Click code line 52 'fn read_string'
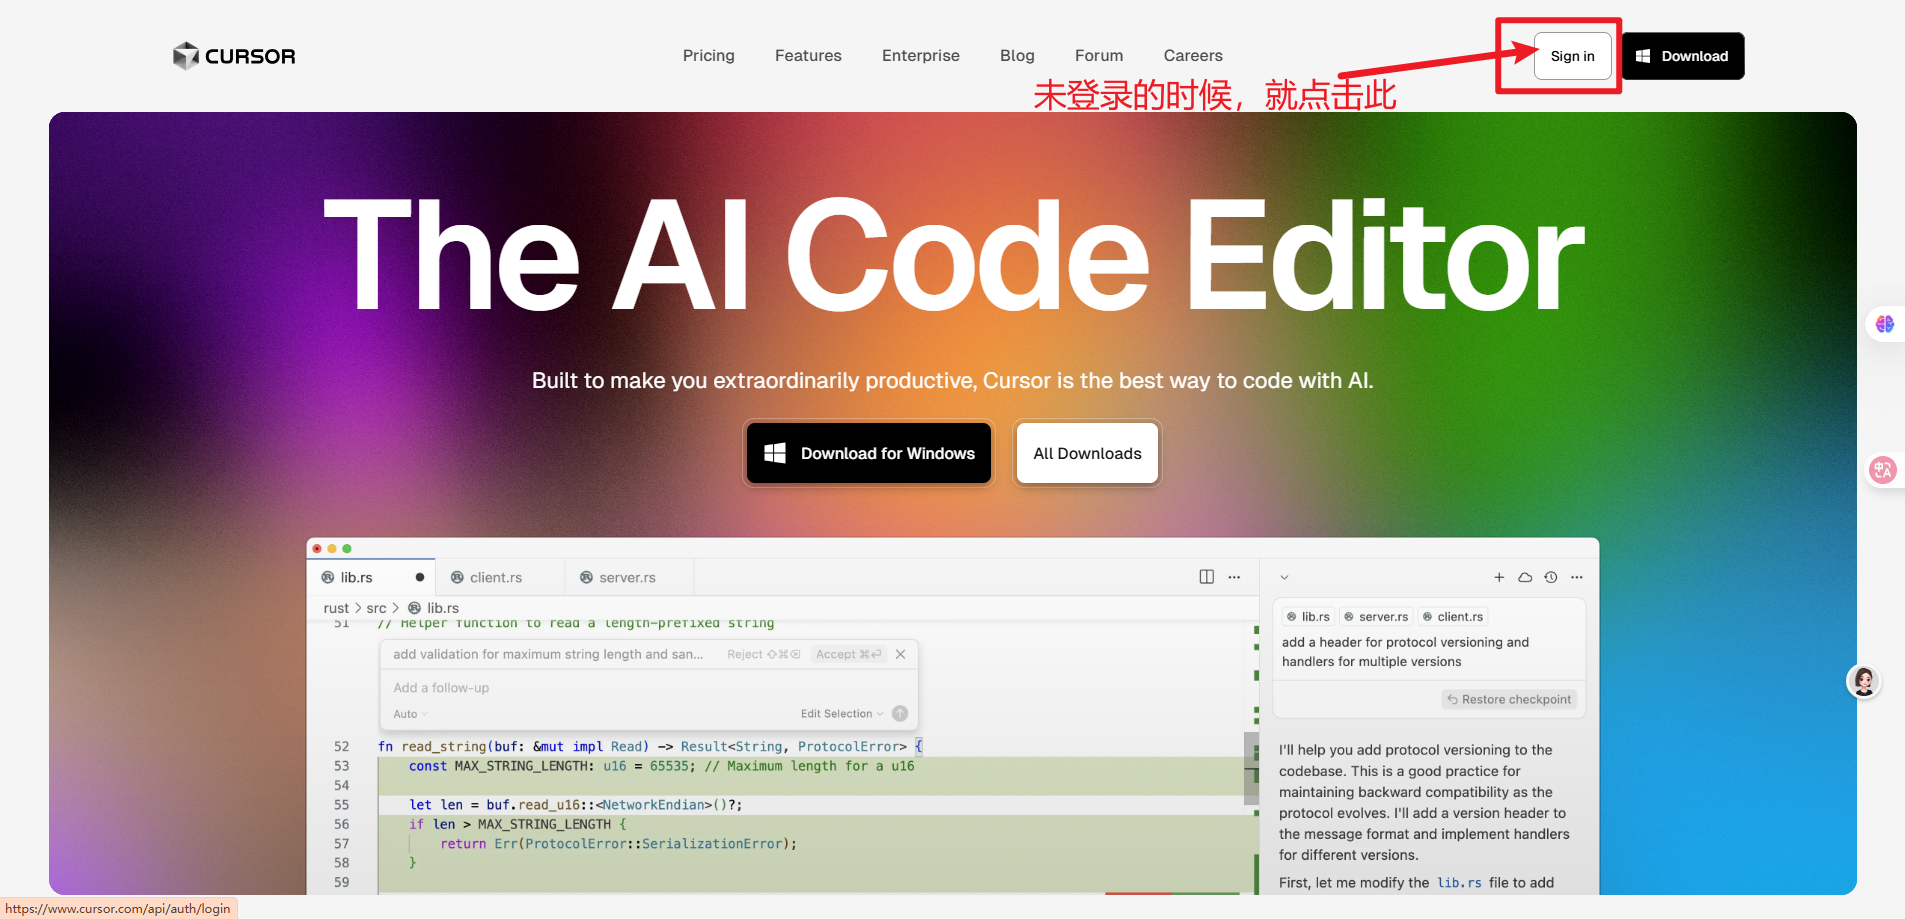Viewport: 1905px width, 919px height. tap(650, 747)
